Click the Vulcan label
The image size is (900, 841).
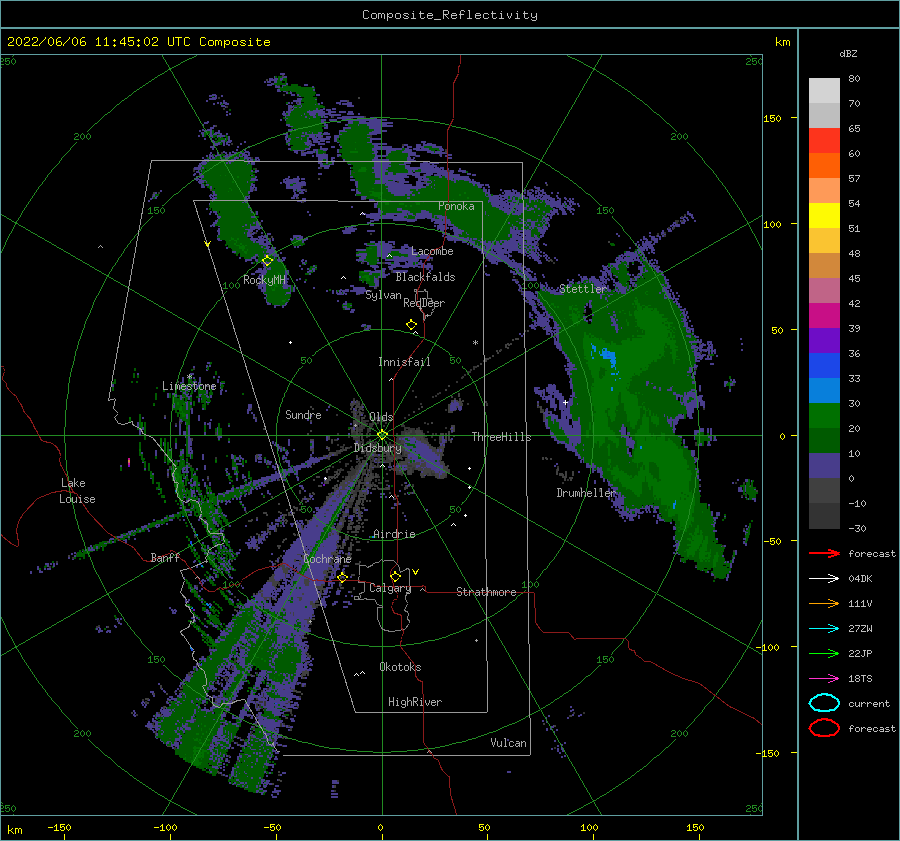tap(508, 743)
